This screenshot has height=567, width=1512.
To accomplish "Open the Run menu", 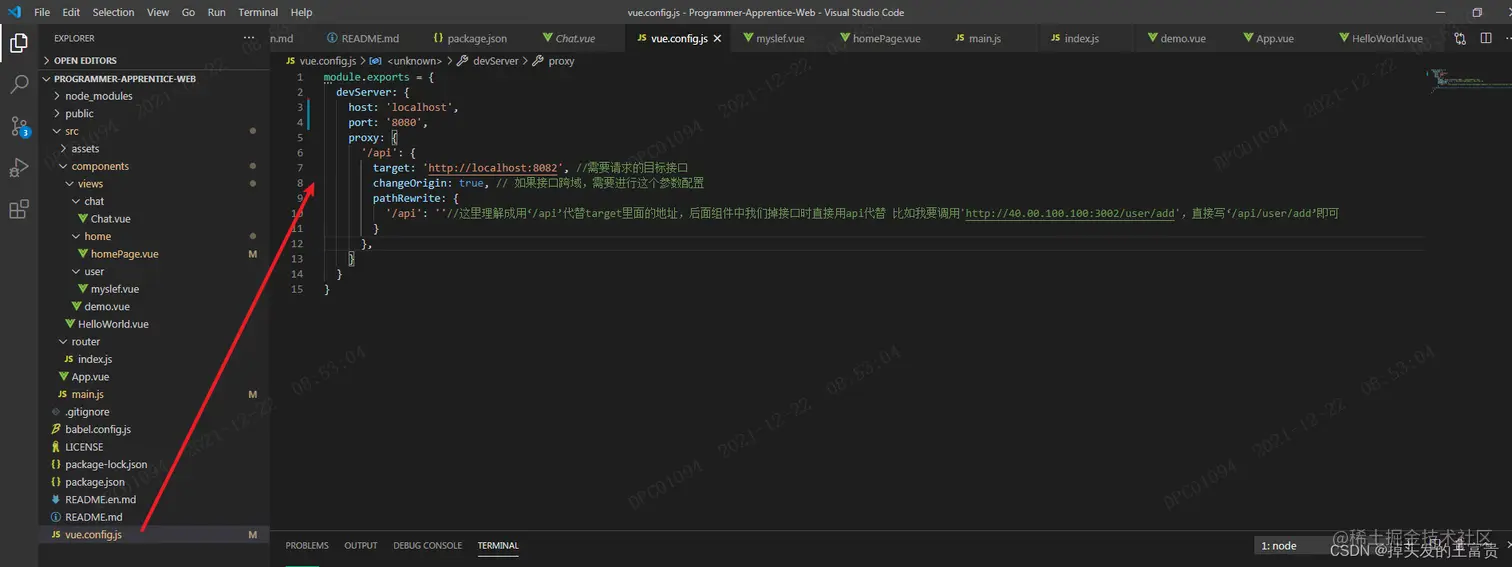I will pyautogui.click(x=217, y=12).
